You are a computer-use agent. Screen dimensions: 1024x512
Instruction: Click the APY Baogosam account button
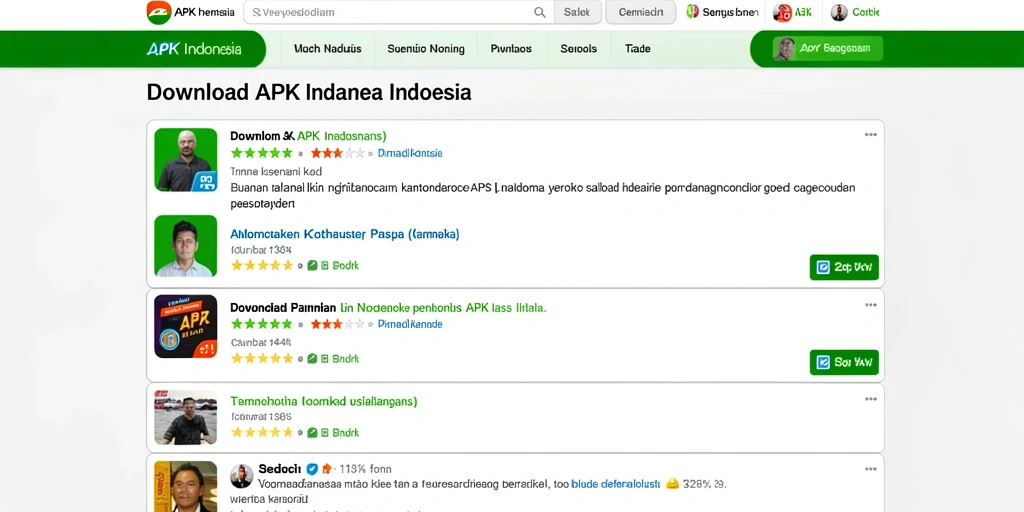[x=827, y=49]
